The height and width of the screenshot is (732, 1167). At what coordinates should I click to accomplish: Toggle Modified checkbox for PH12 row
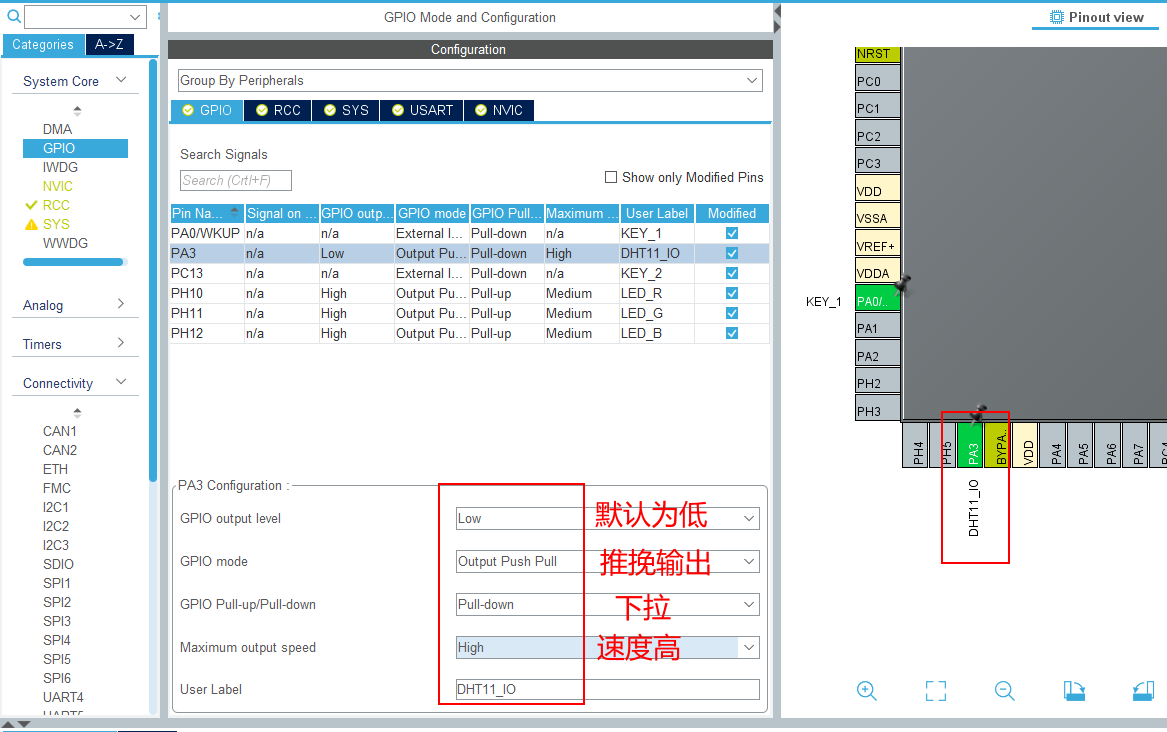[x=732, y=333]
